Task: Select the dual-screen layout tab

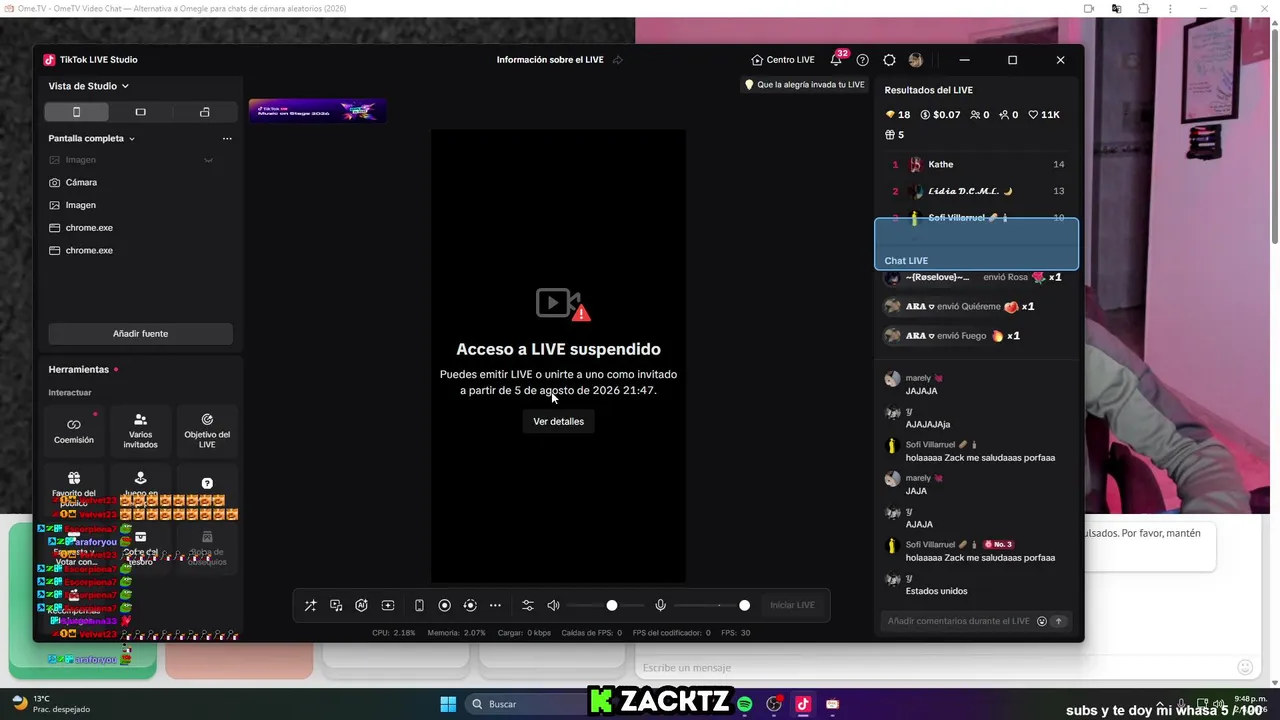Action: coord(204,112)
